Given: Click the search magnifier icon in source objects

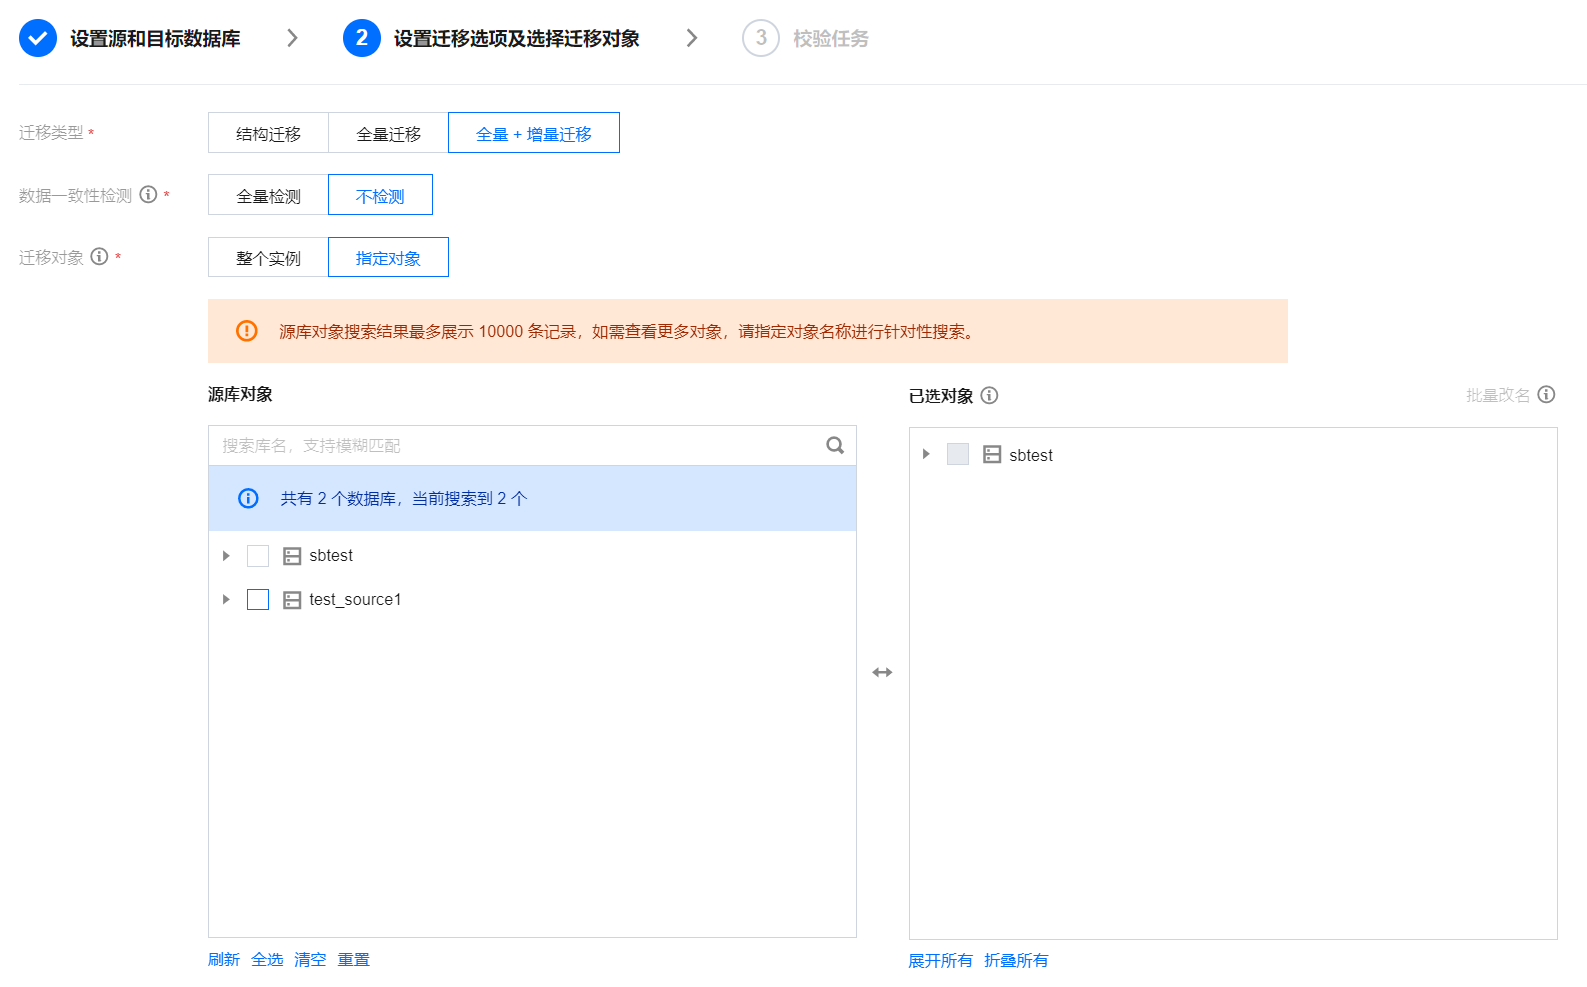Looking at the screenshot, I should click(835, 445).
